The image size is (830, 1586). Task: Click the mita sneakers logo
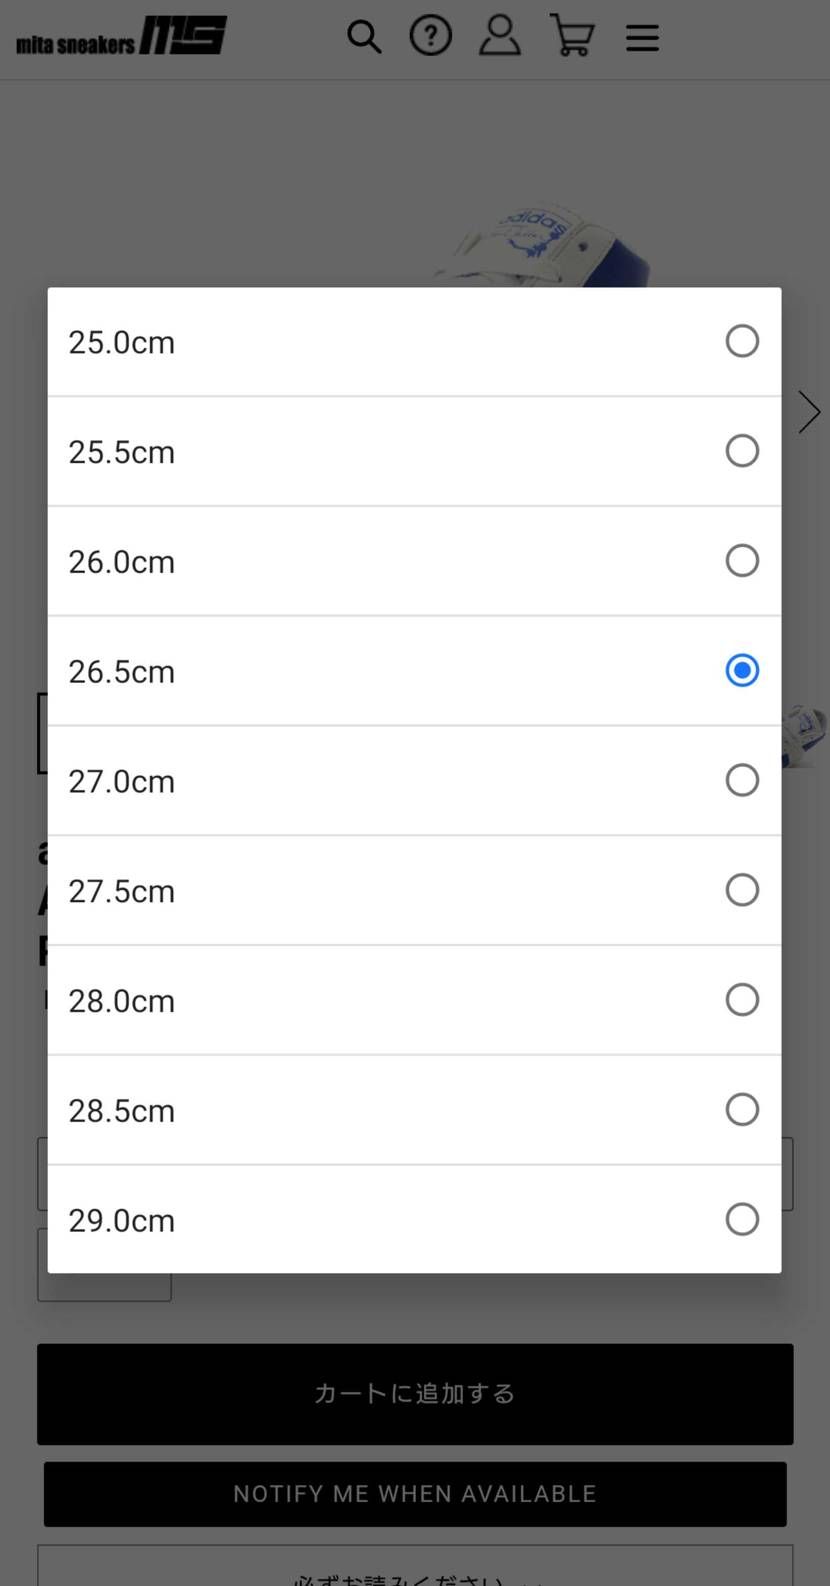121,36
